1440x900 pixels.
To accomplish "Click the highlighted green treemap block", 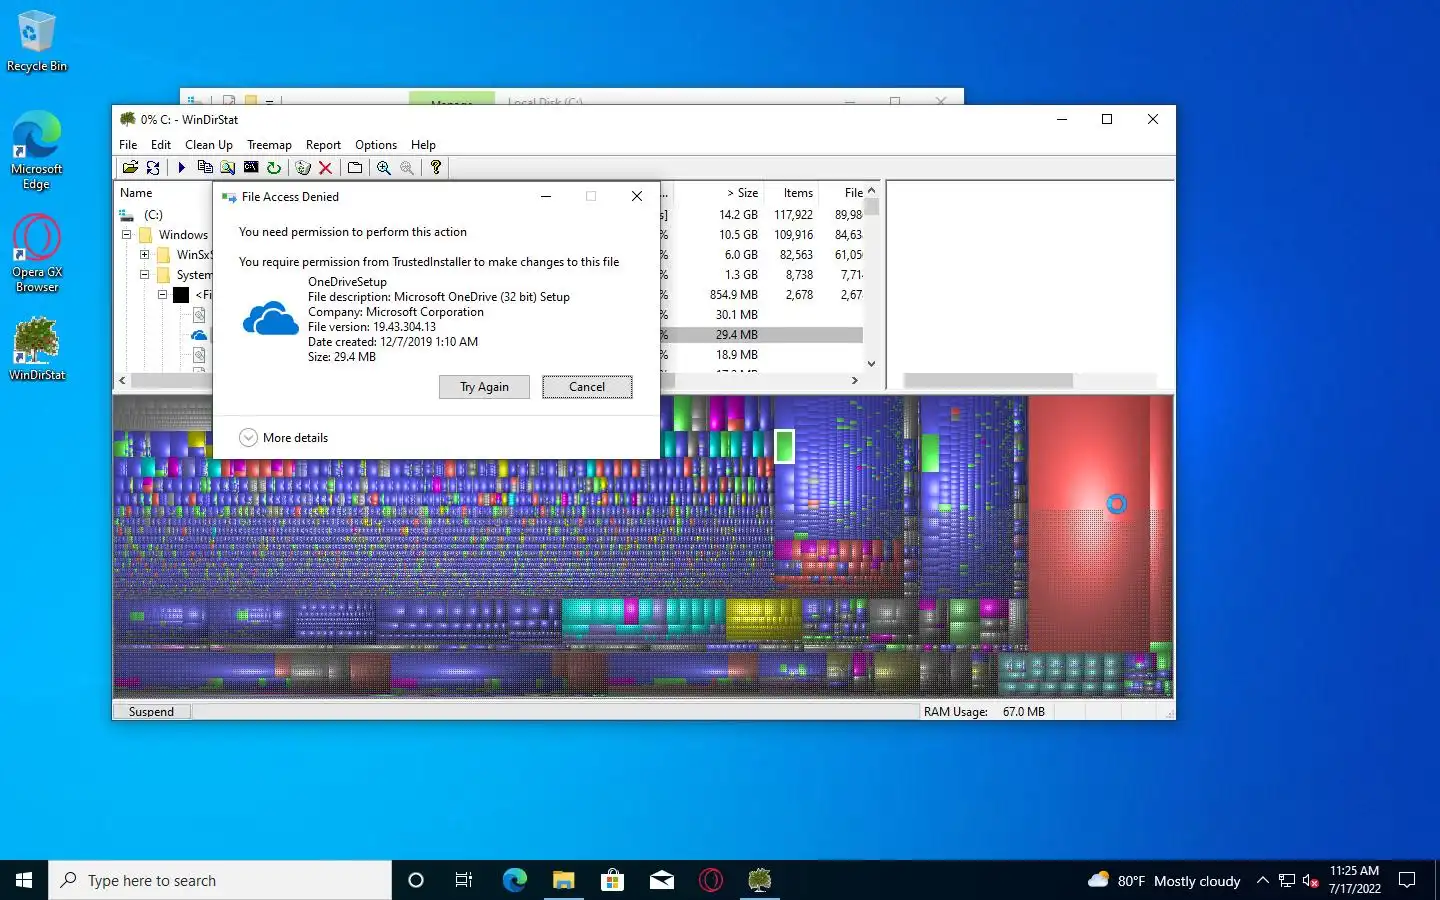I will point(784,446).
